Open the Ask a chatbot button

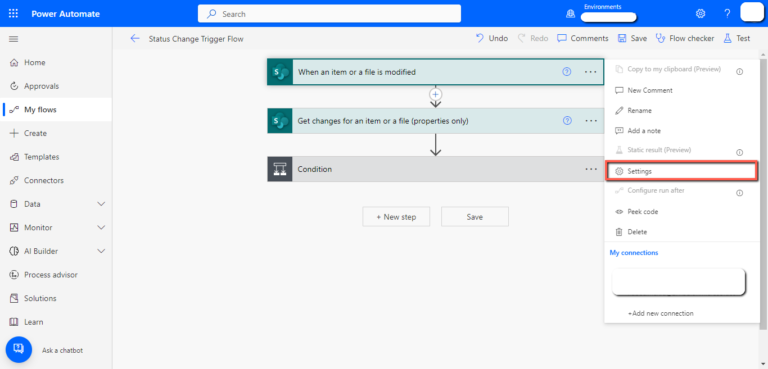(x=19, y=349)
